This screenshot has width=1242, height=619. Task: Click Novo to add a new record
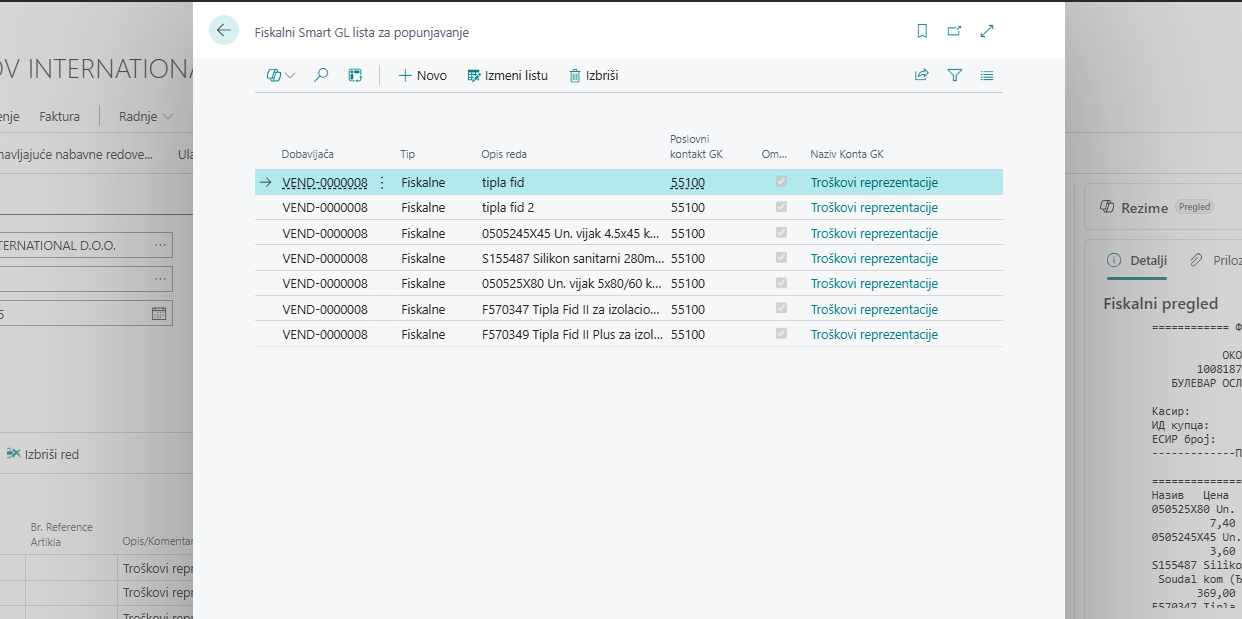point(422,75)
